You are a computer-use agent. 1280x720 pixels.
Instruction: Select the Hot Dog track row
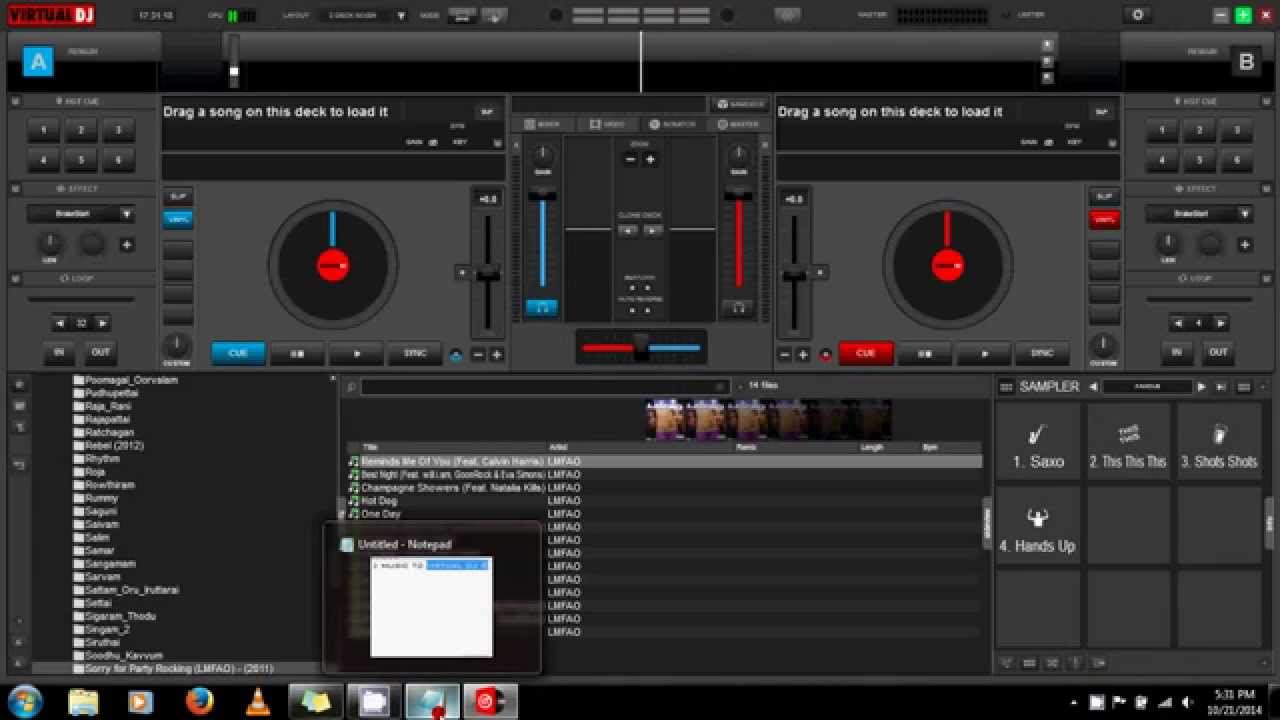point(665,500)
